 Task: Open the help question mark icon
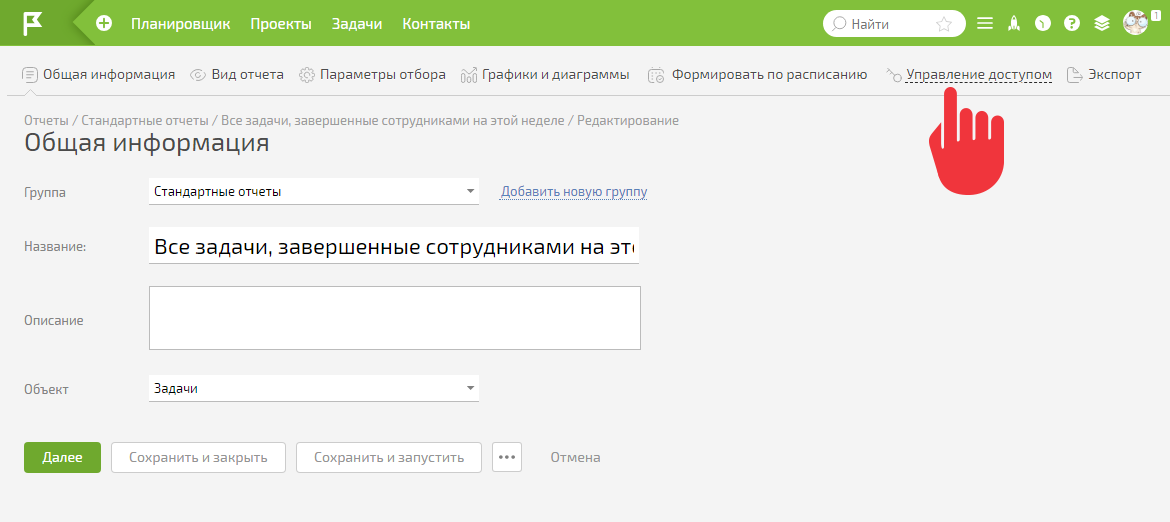click(x=1072, y=24)
